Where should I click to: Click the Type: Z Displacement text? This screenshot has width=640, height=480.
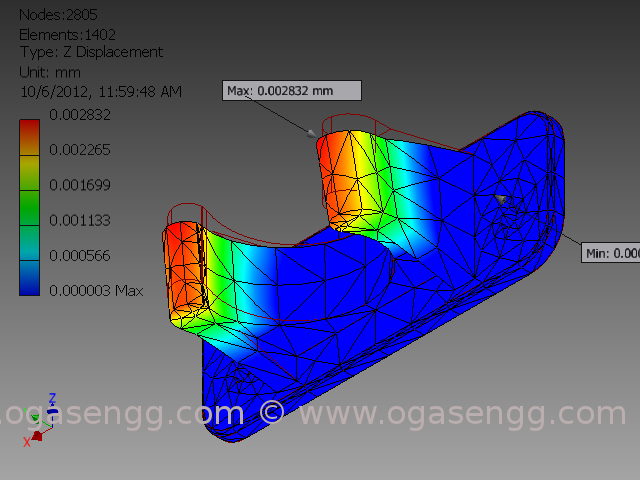[x=91, y=52]
